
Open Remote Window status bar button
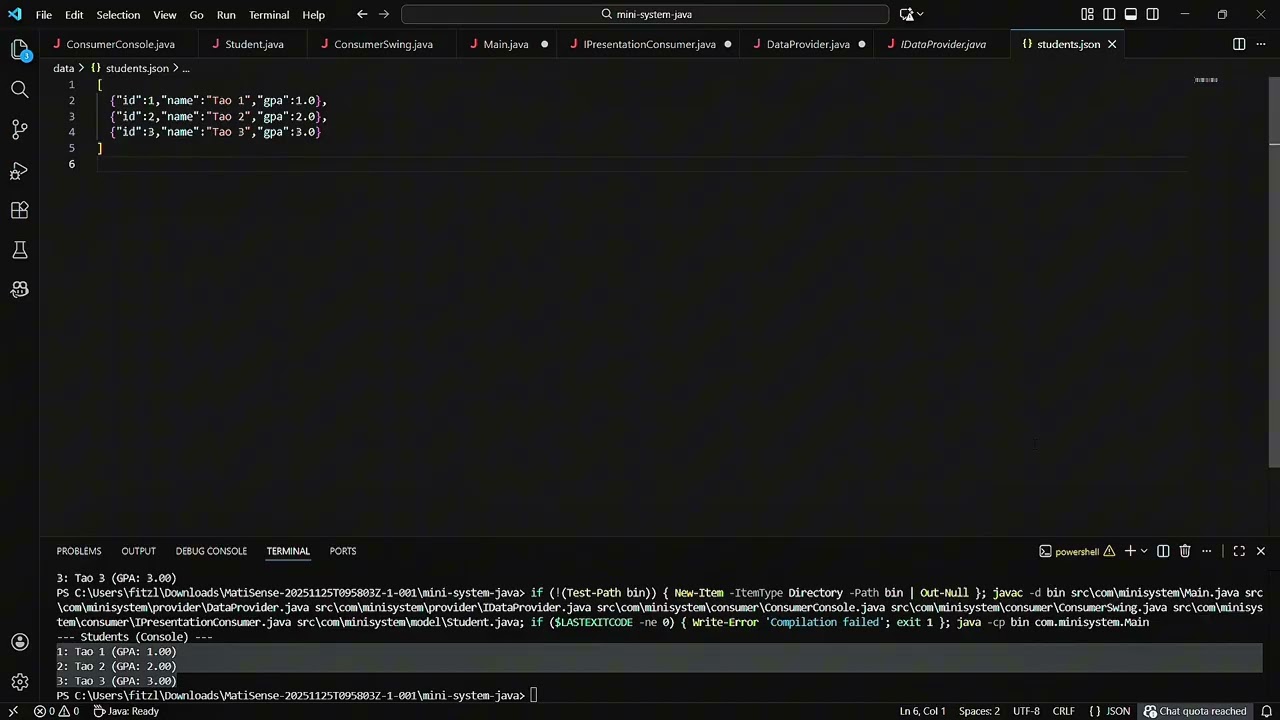(13, 711)
